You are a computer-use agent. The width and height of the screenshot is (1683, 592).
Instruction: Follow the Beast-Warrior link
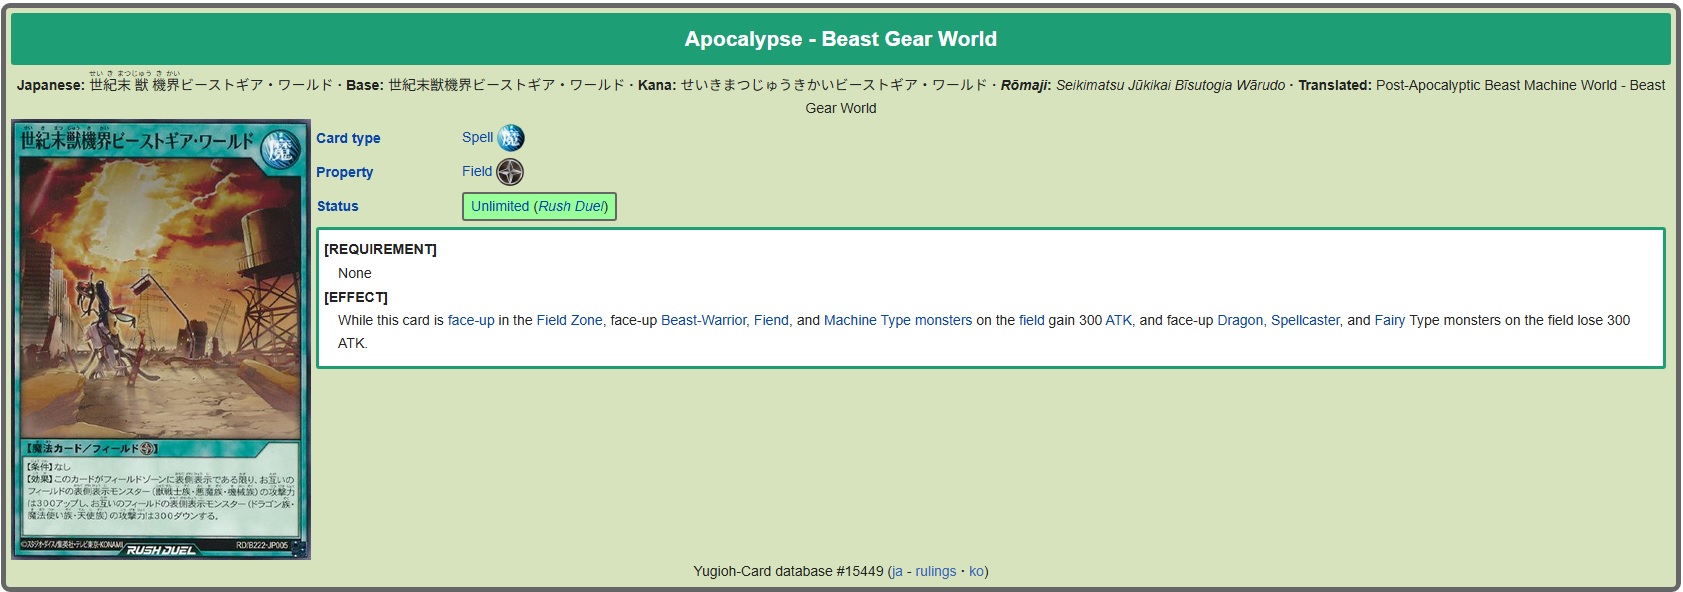tap(704, 320)
